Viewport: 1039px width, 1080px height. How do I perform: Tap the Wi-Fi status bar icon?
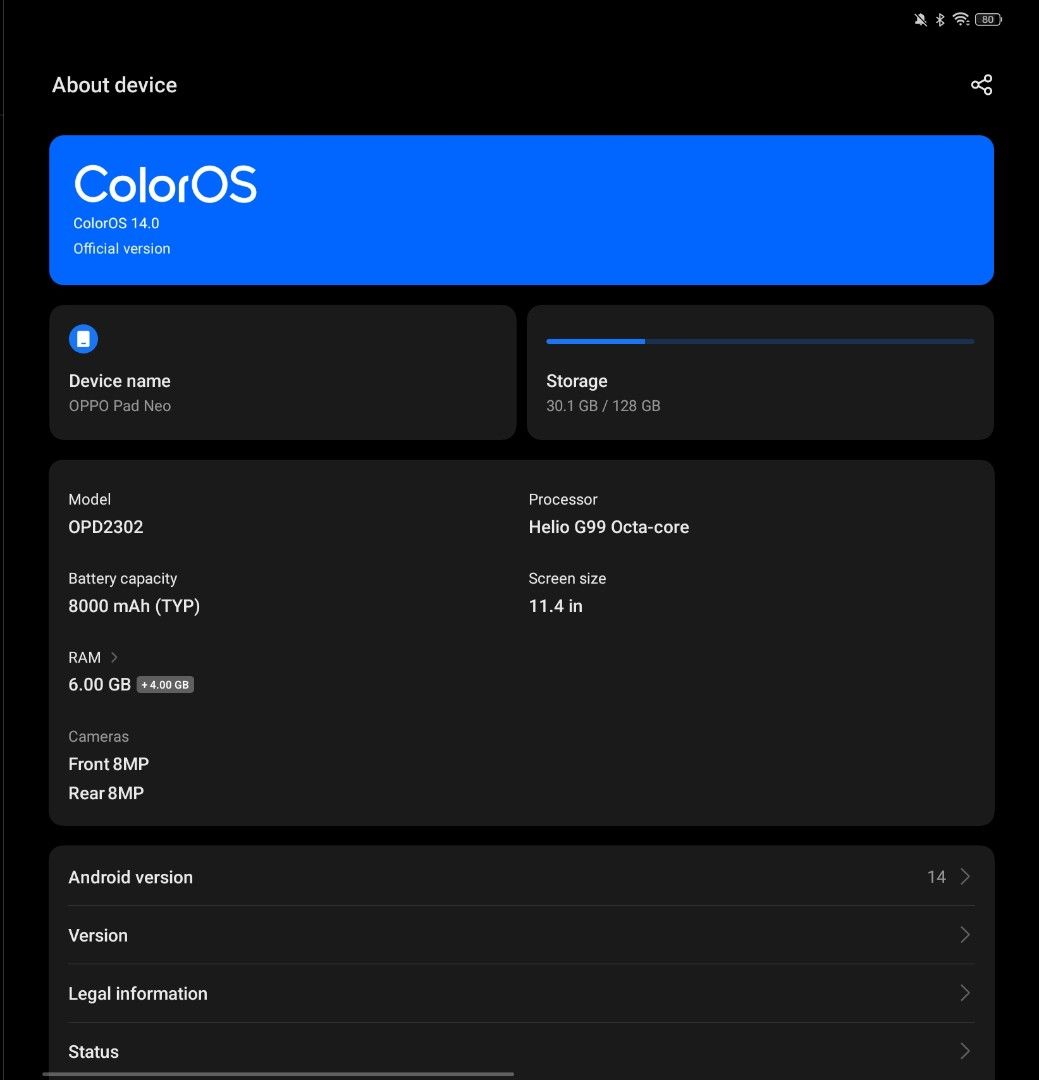(960, 20)
